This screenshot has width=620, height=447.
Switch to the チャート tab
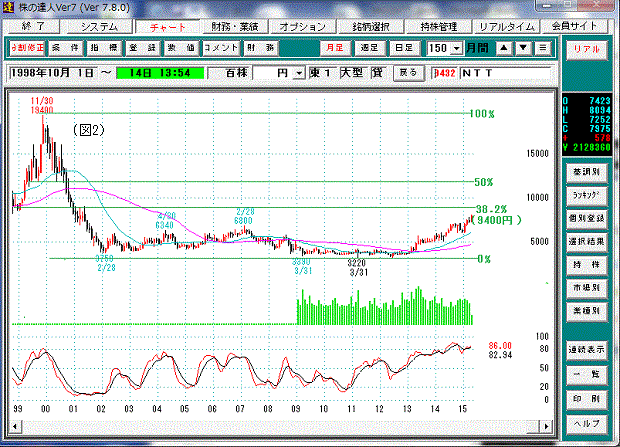click(x=168, y=27)
